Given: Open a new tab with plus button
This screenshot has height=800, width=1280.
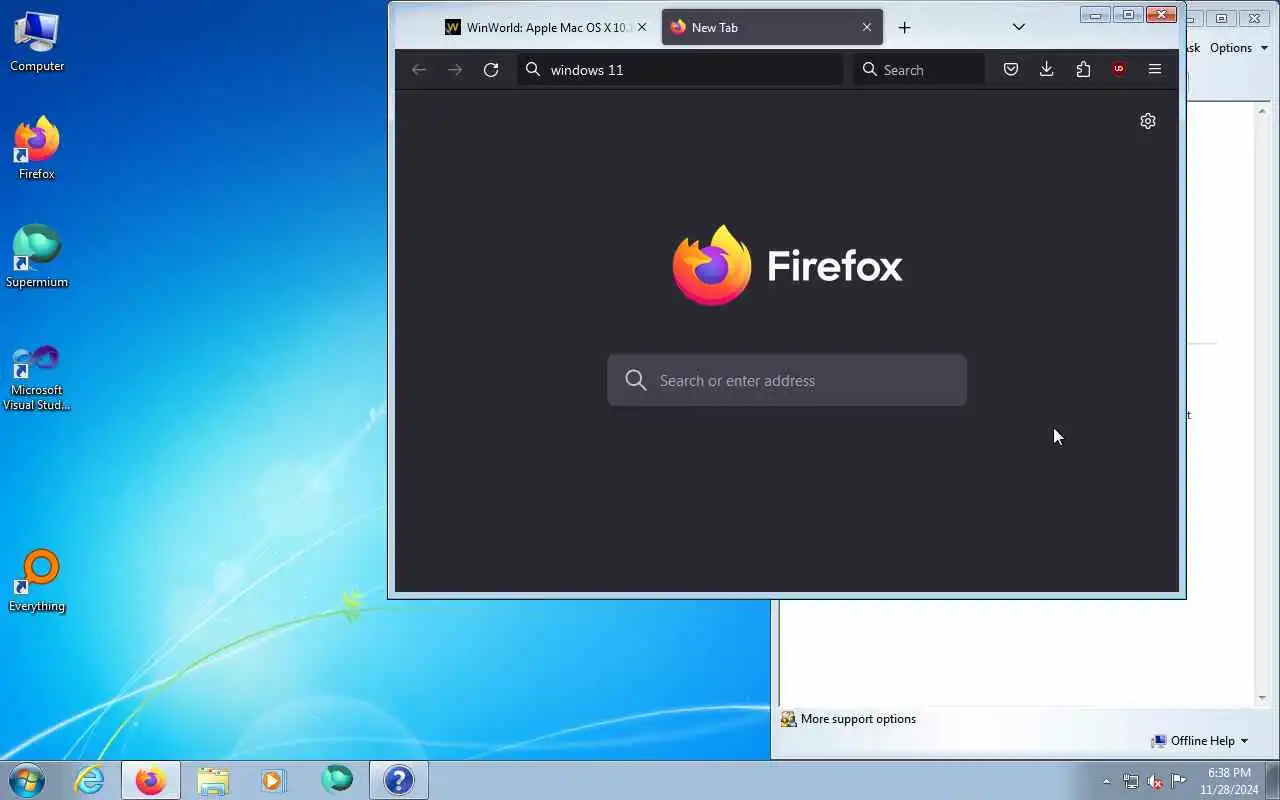Looking at the screenshot, I should point(904,28).
